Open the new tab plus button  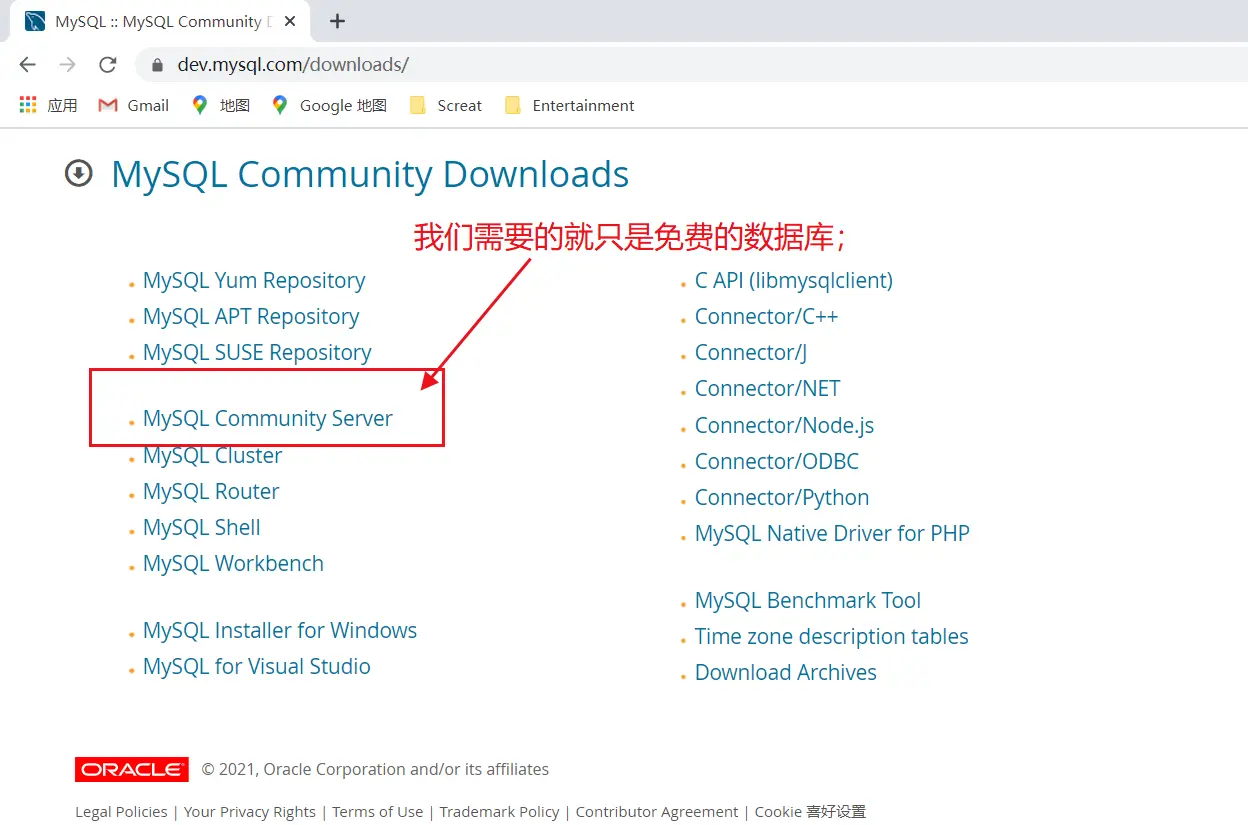337,21
